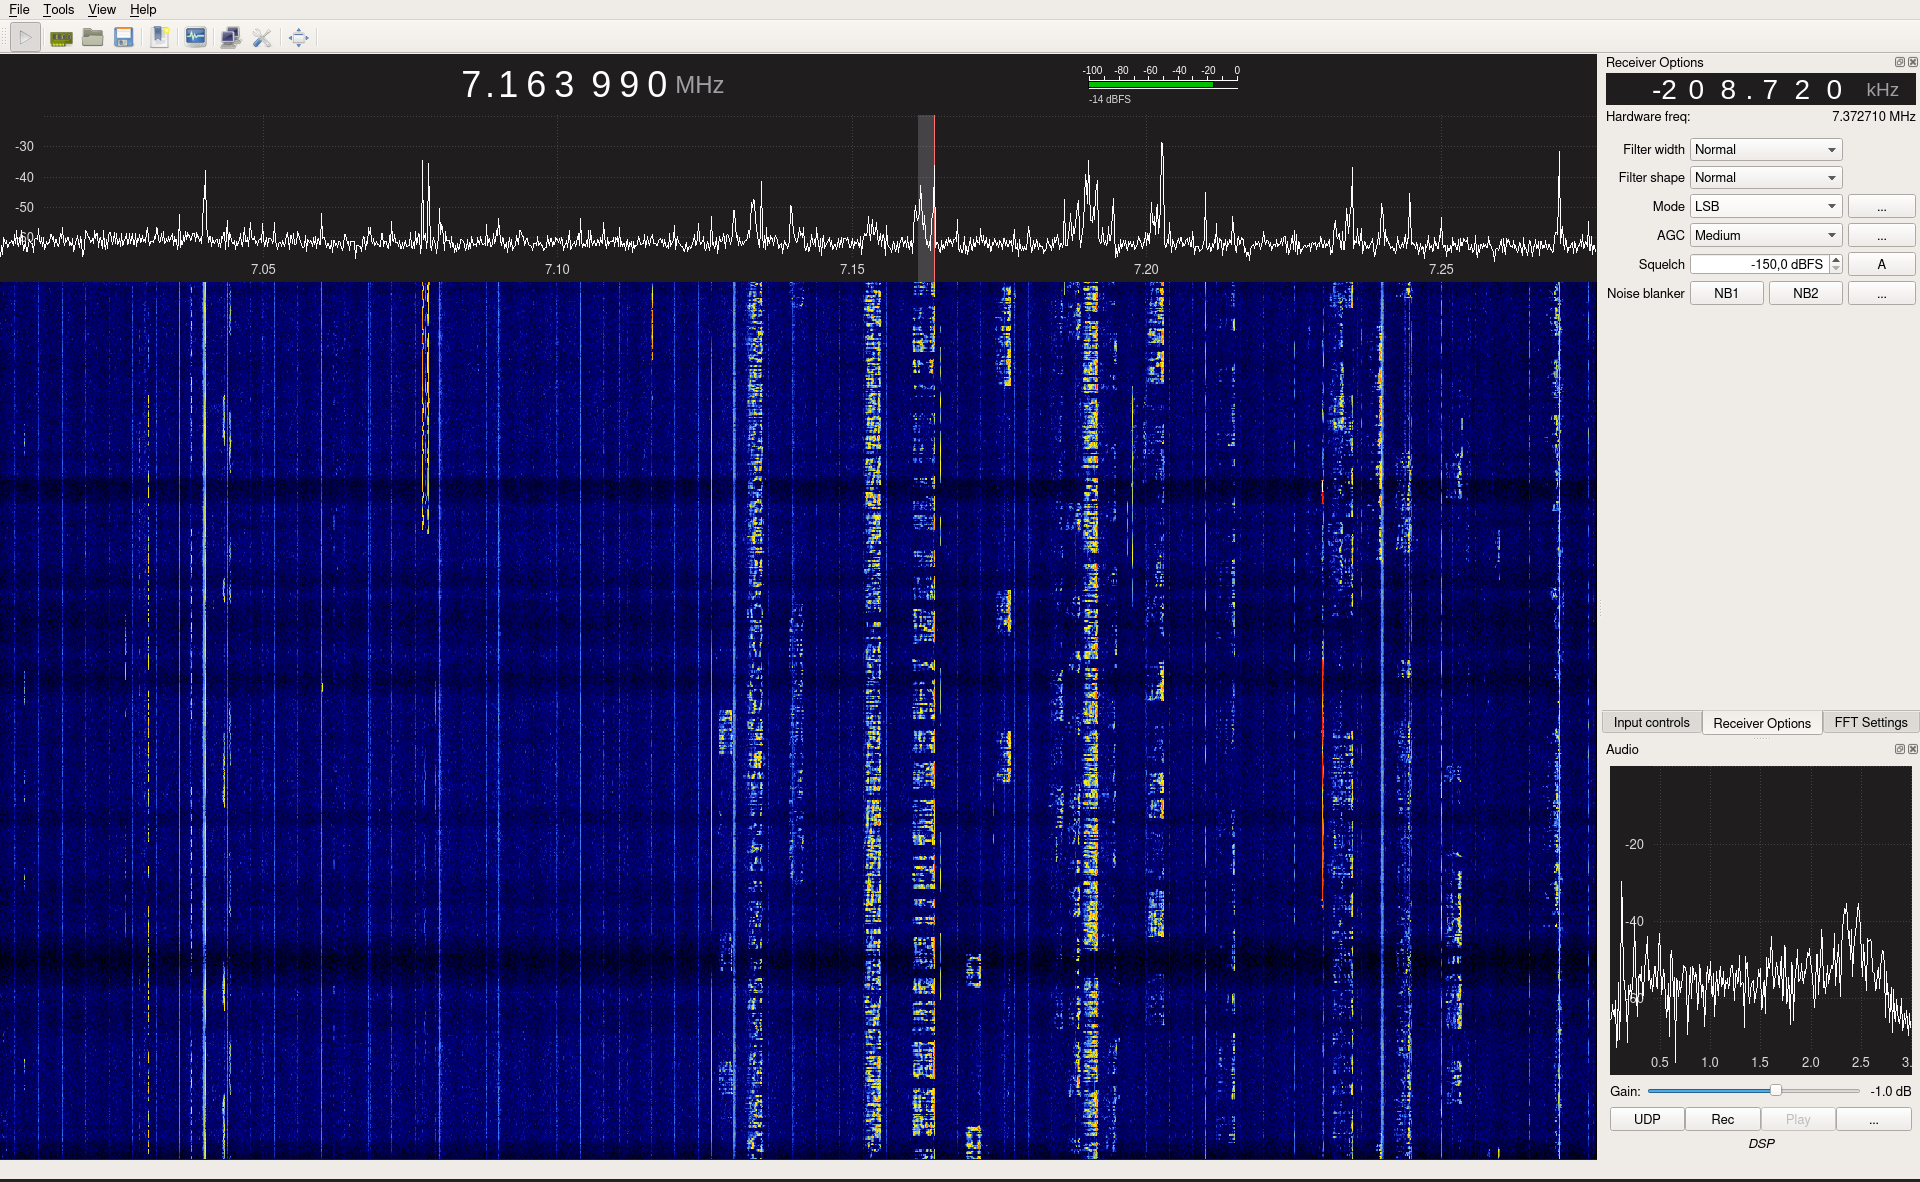Adjust the audio Gain slider handle
The height and width of the screenshot is (1182, 1920).
pyautogui.click(x=1775, y=1090)
